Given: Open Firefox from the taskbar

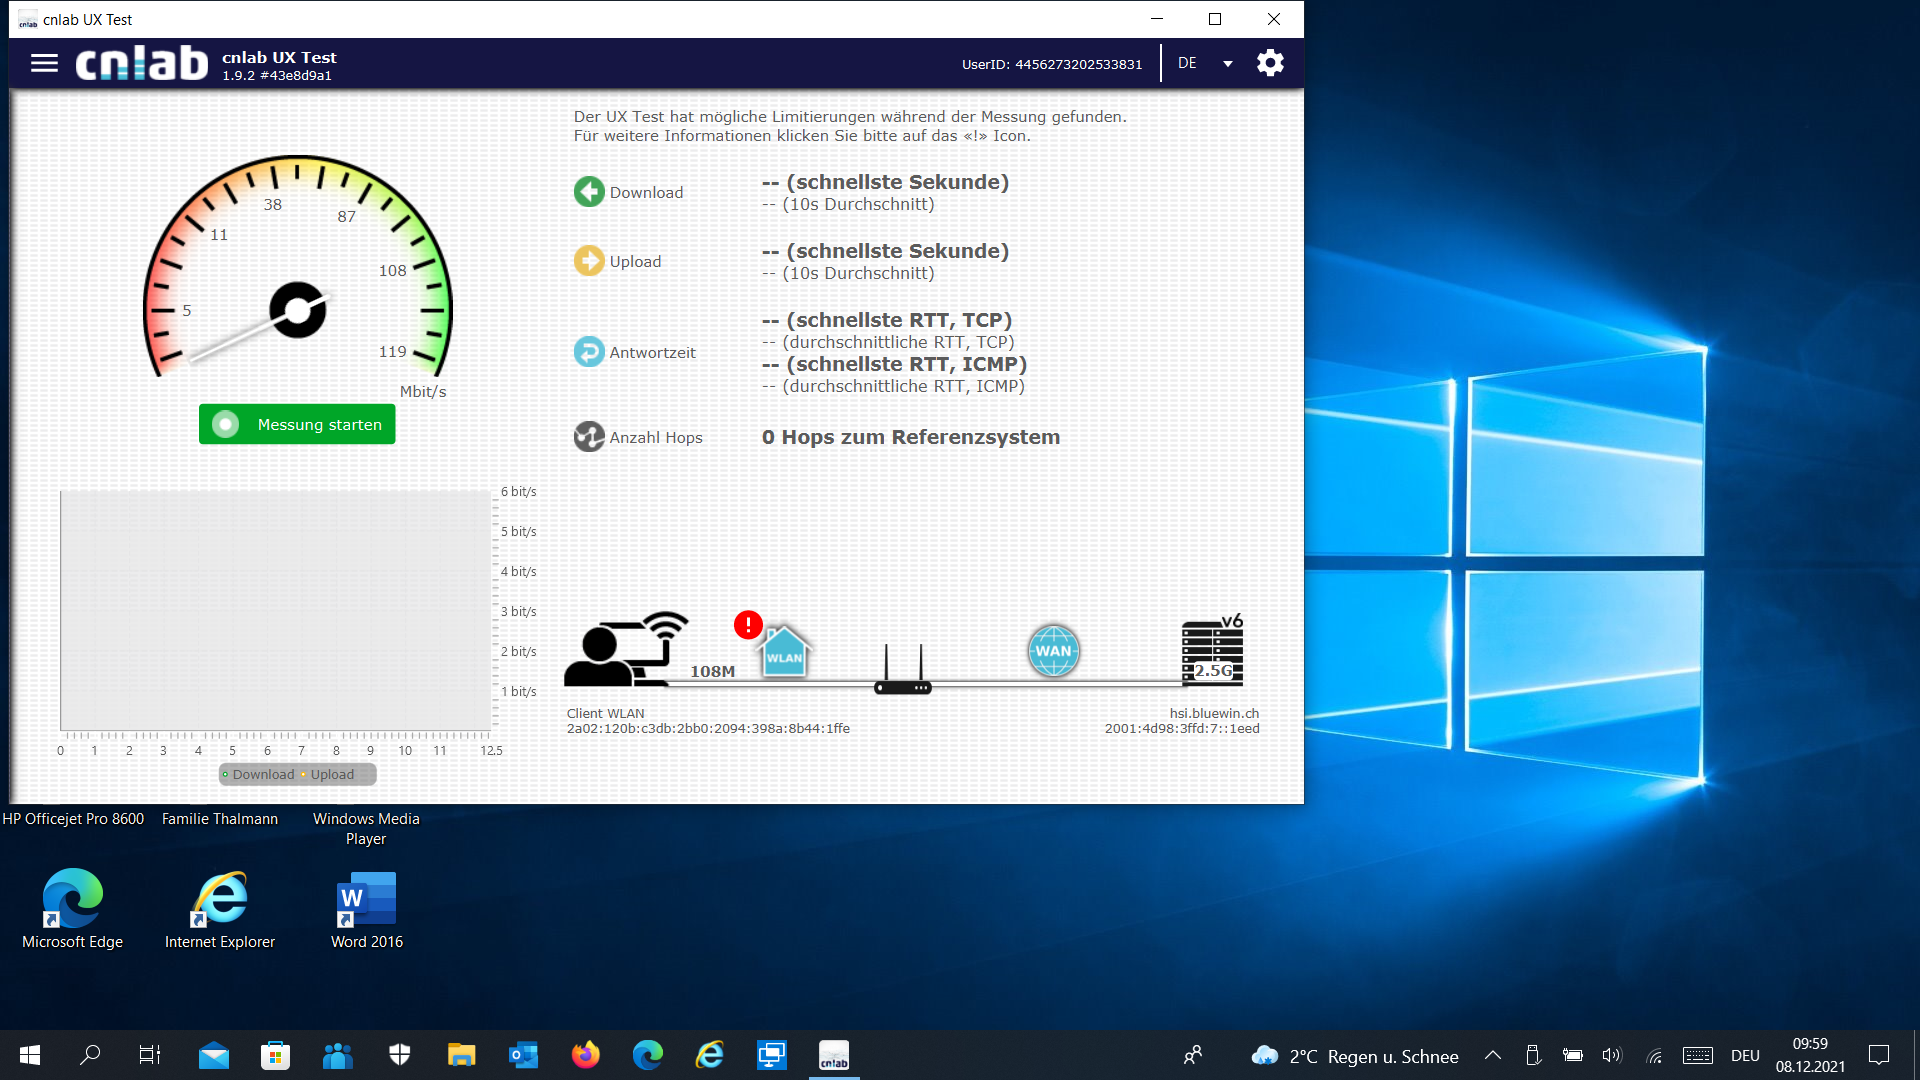Looking at the screenshot, I should click(x=586, y=1055).
